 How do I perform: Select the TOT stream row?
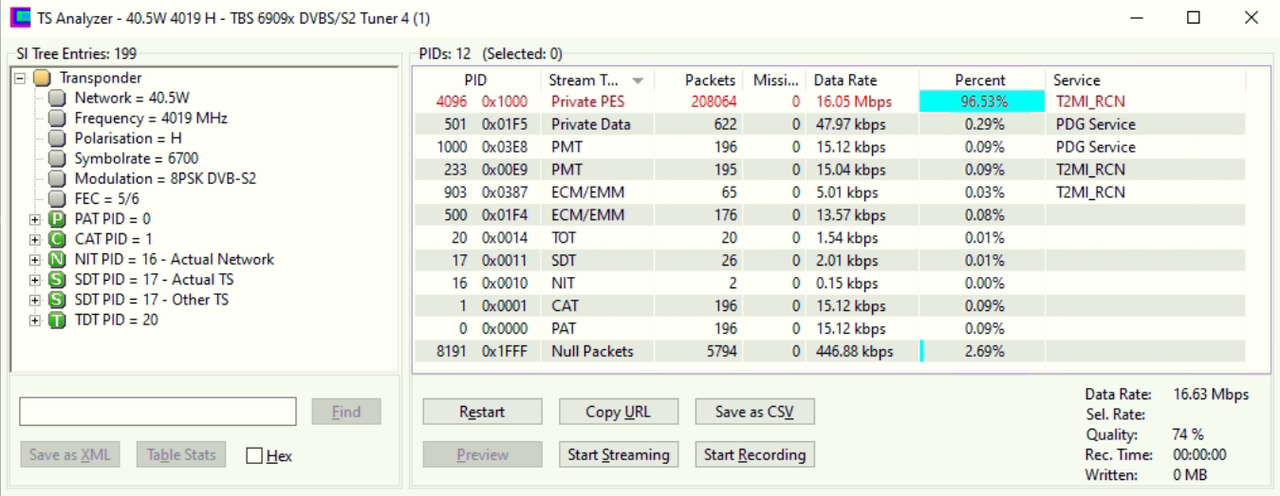point(830,238)
